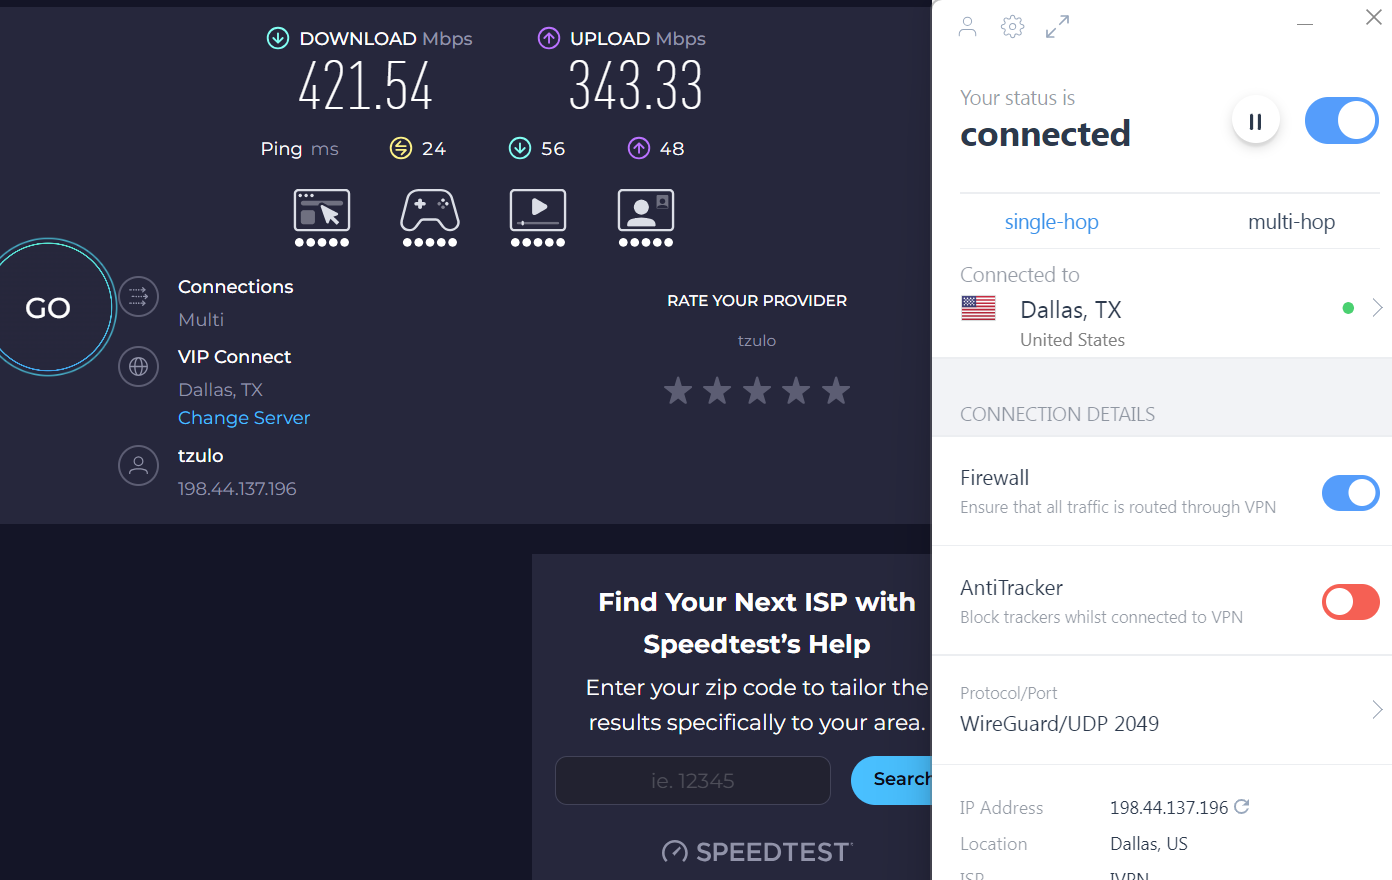Click the Connections multi icon
The height and width of the screenshot is (880, 1392).
click(139, 296)
